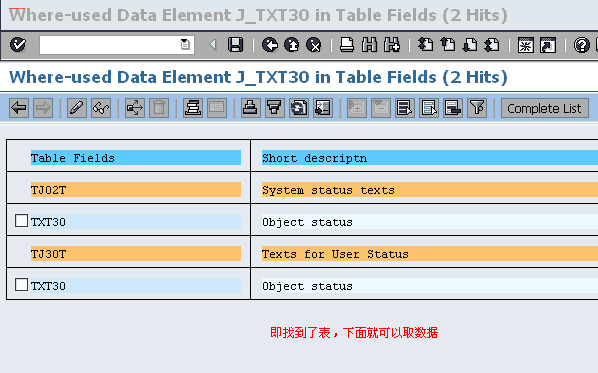Click the pencil Change icon
Screen dimensions: 598x373
[x=77, y=108]
